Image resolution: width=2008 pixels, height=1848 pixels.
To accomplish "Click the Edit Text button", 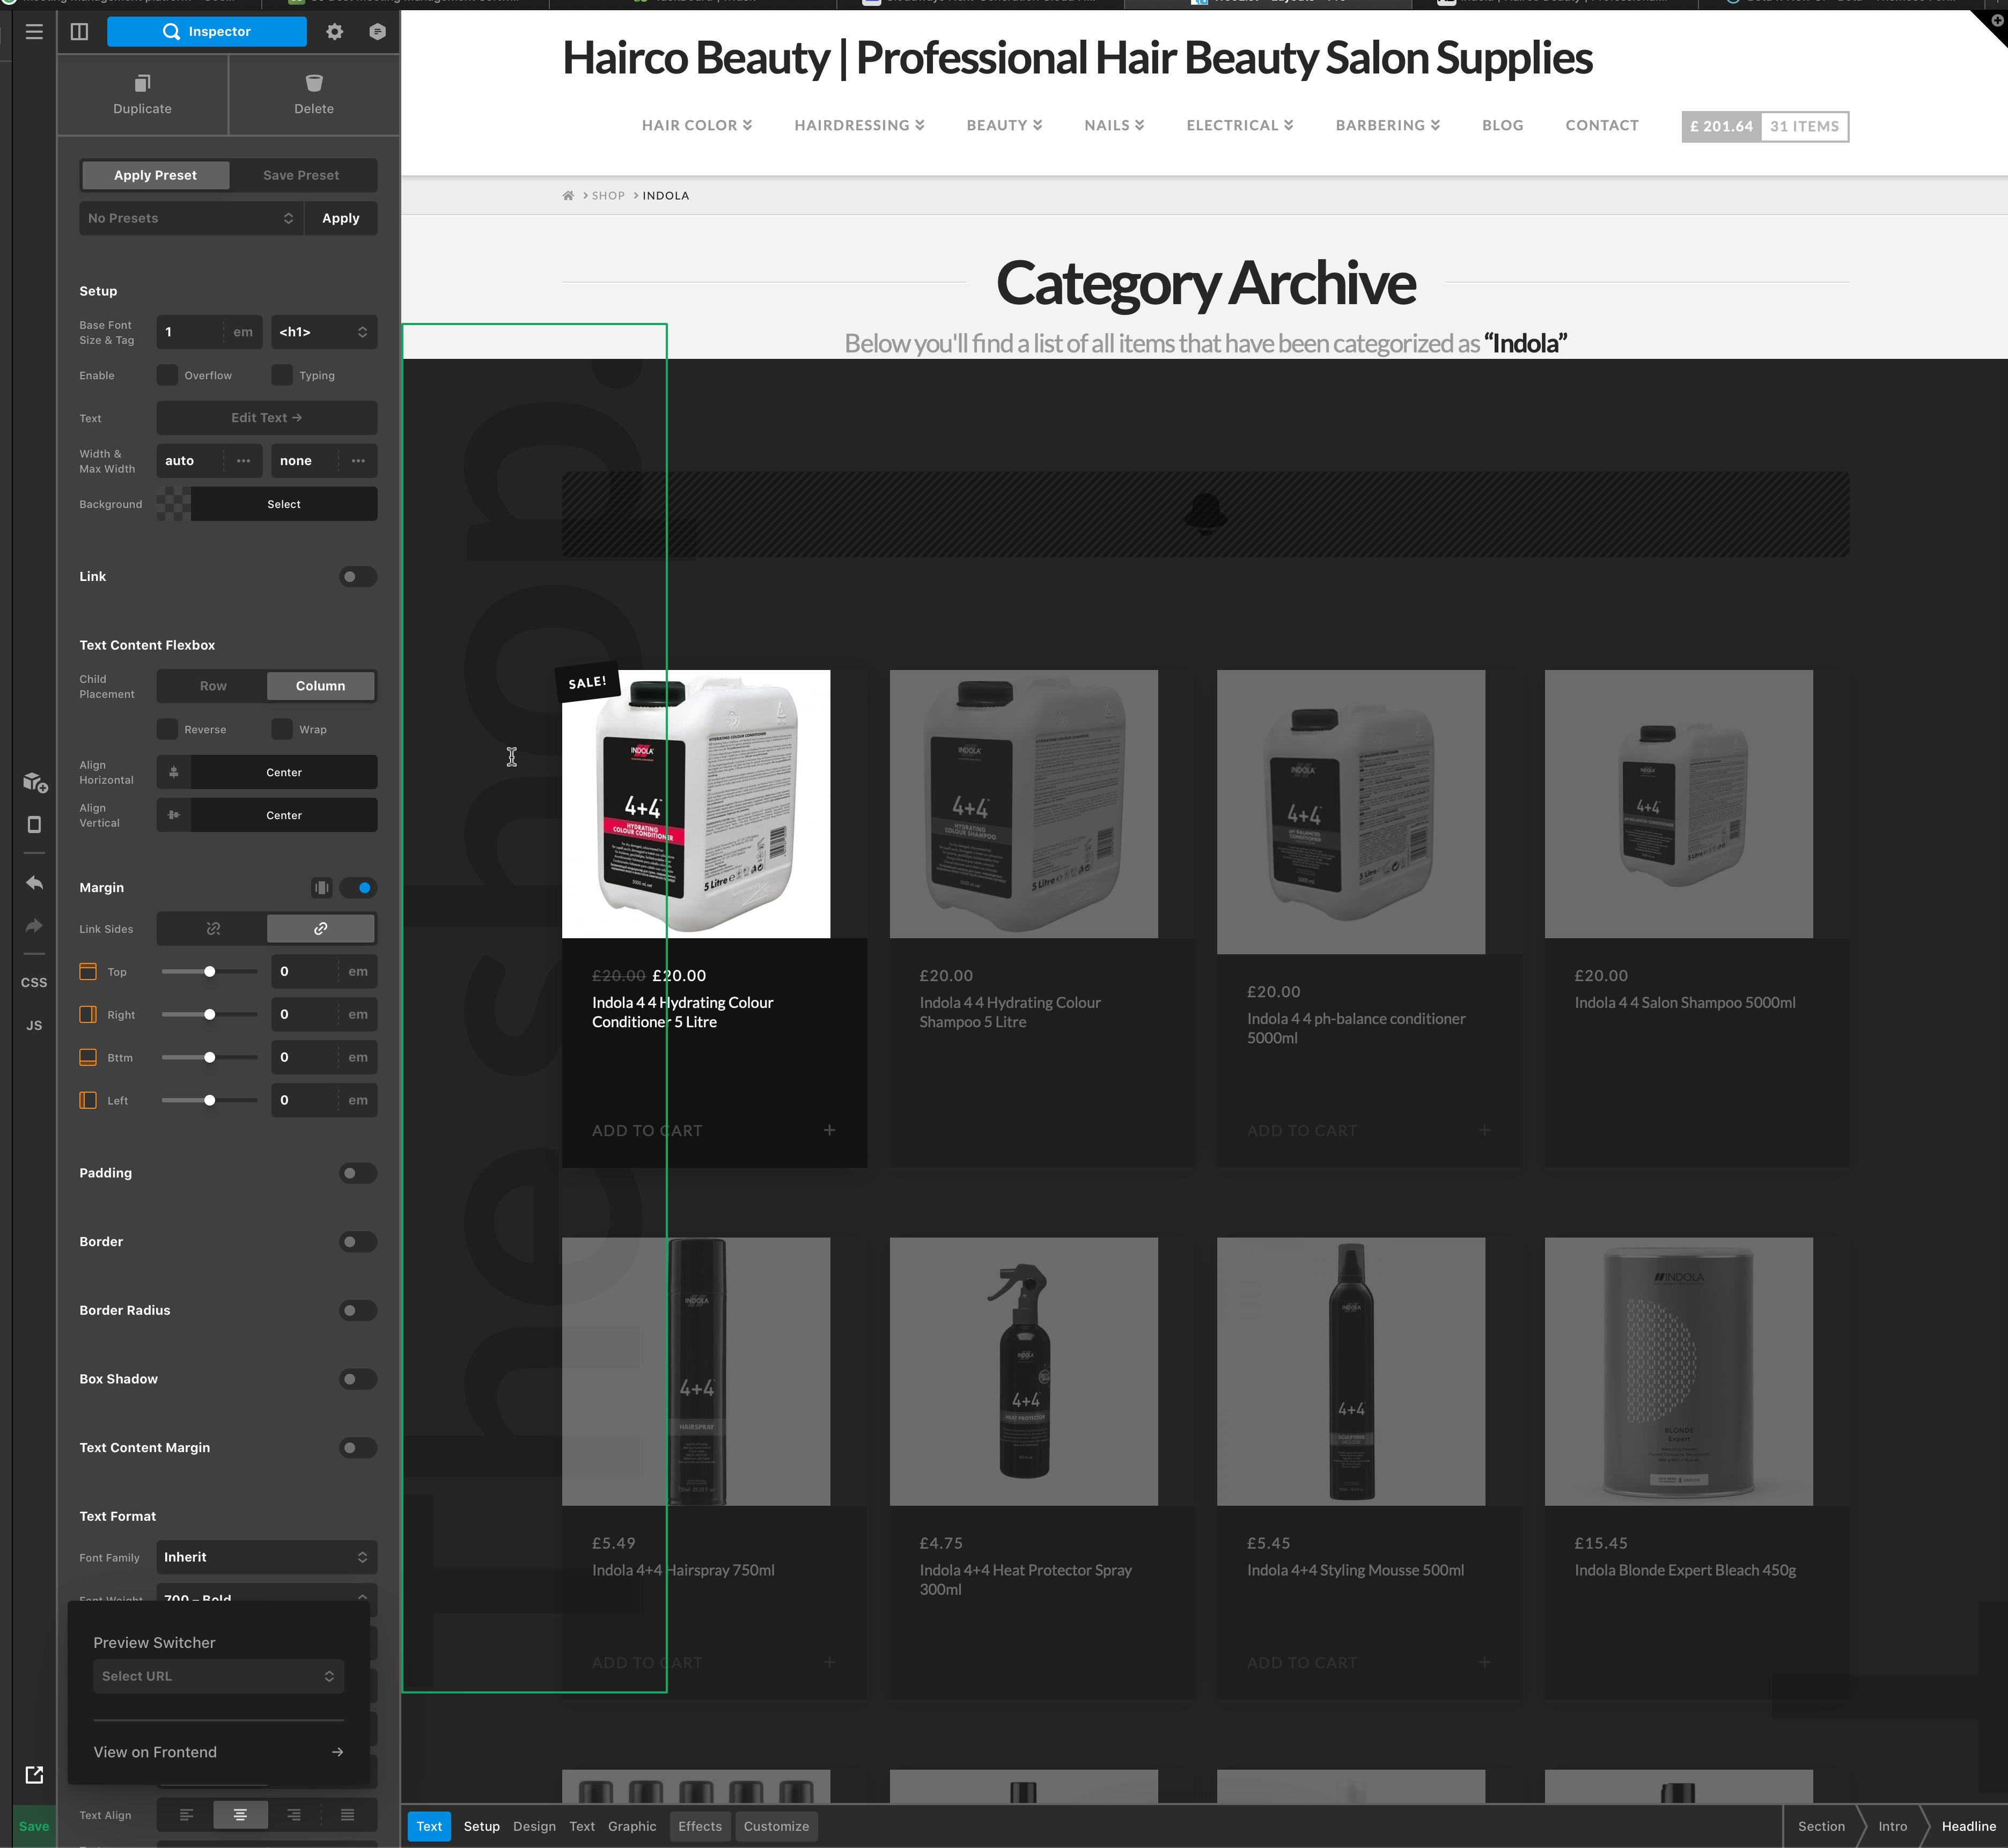I will click(266, 418).
